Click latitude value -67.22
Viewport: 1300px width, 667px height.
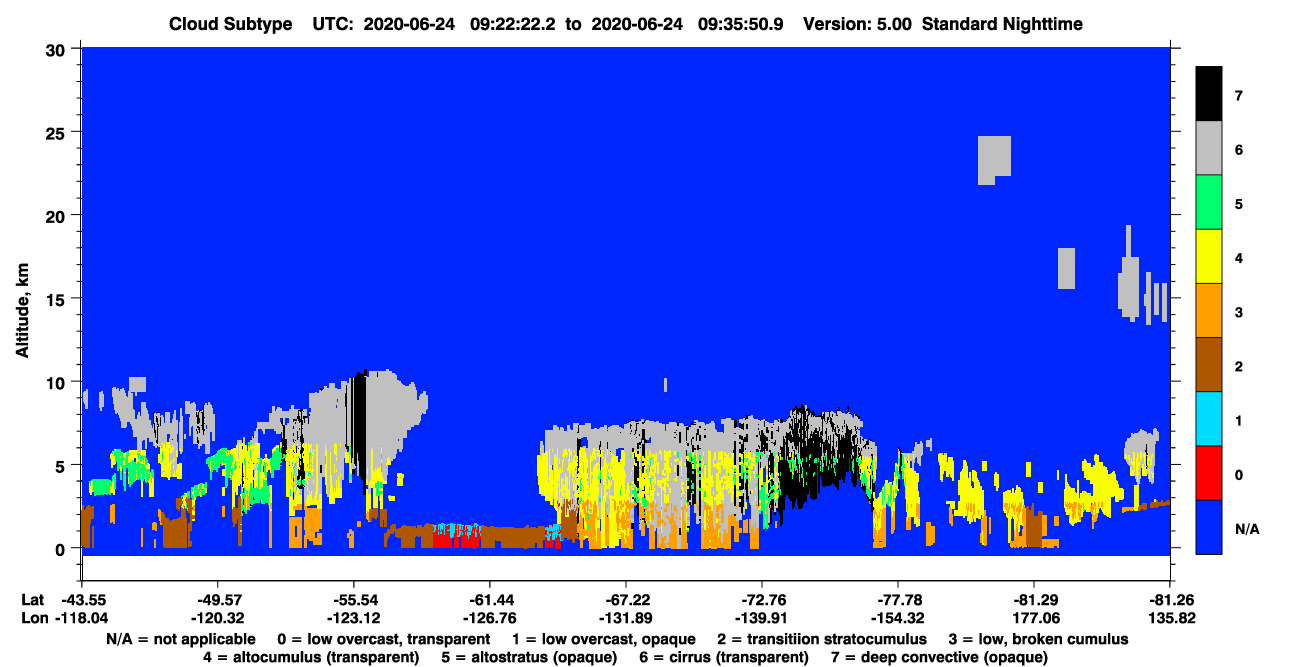(x=625, y=599)
